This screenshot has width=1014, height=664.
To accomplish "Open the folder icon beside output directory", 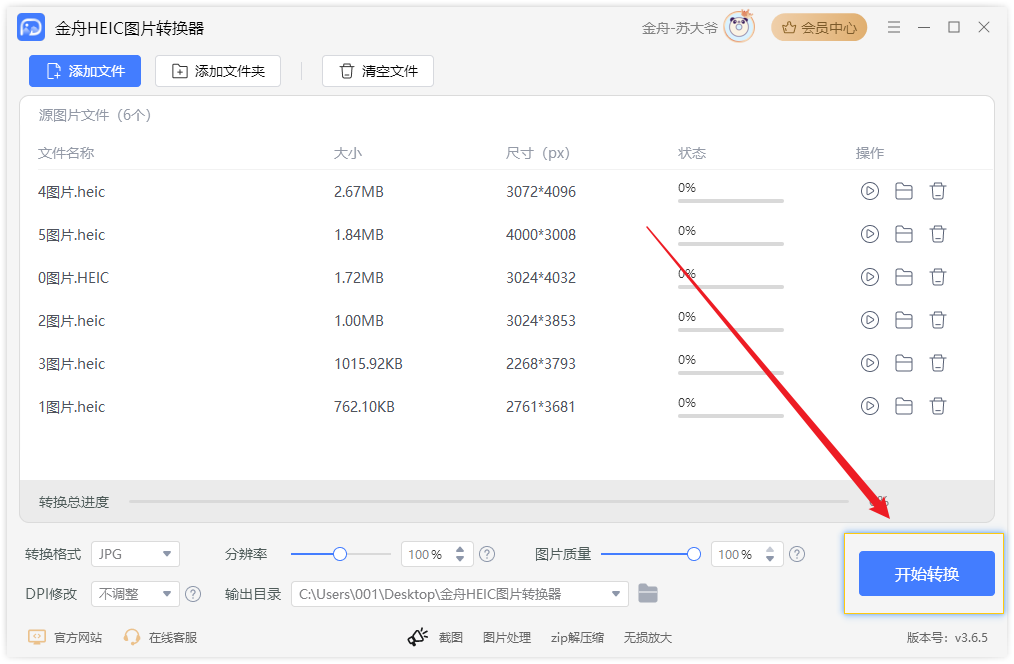I will click(648, 594).
